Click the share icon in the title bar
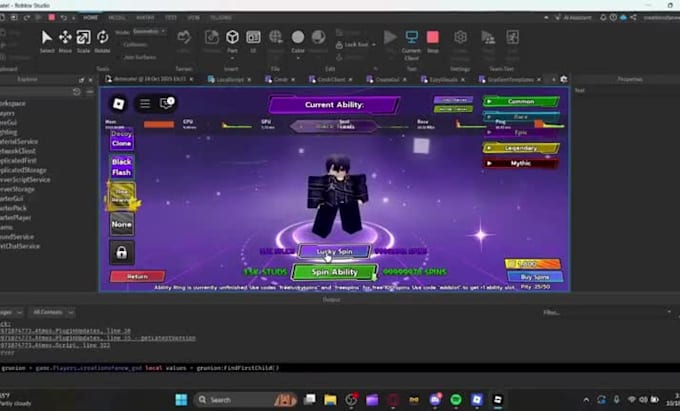This screenshot has height=411, width=680. (633, 17)
